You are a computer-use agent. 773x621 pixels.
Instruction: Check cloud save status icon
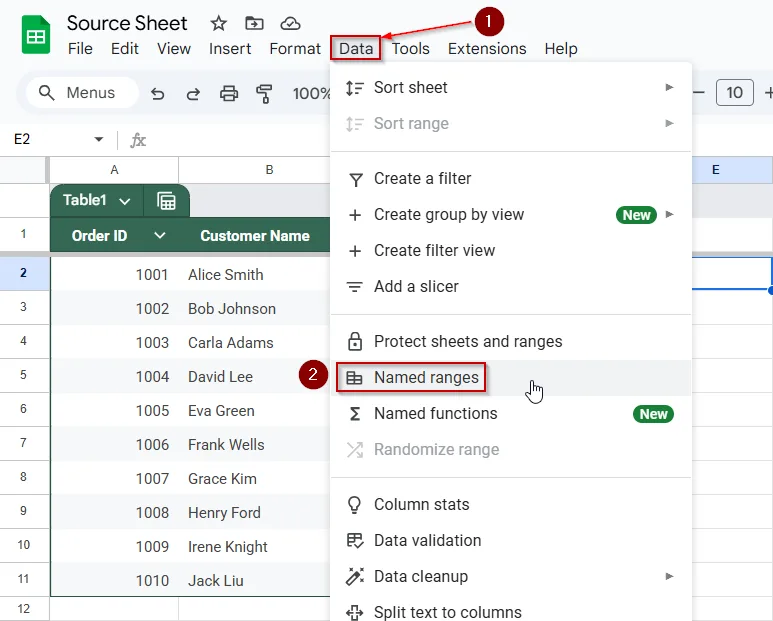[290, 23]
